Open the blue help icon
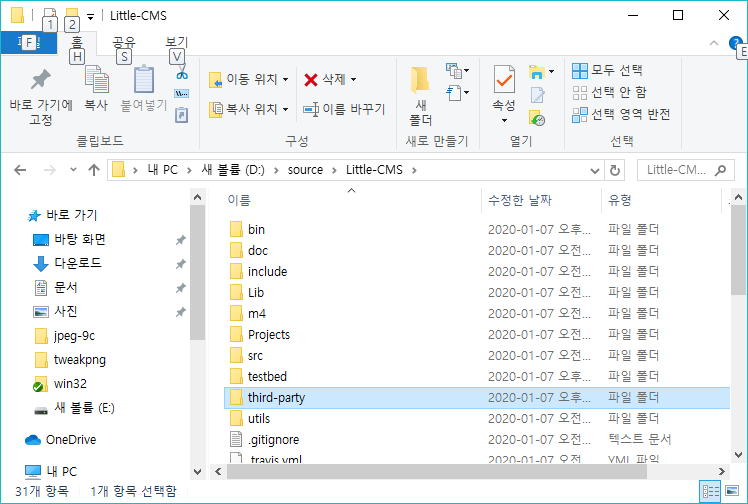The width and height of the screenshot is (748, 504). [x=735, y=43]
